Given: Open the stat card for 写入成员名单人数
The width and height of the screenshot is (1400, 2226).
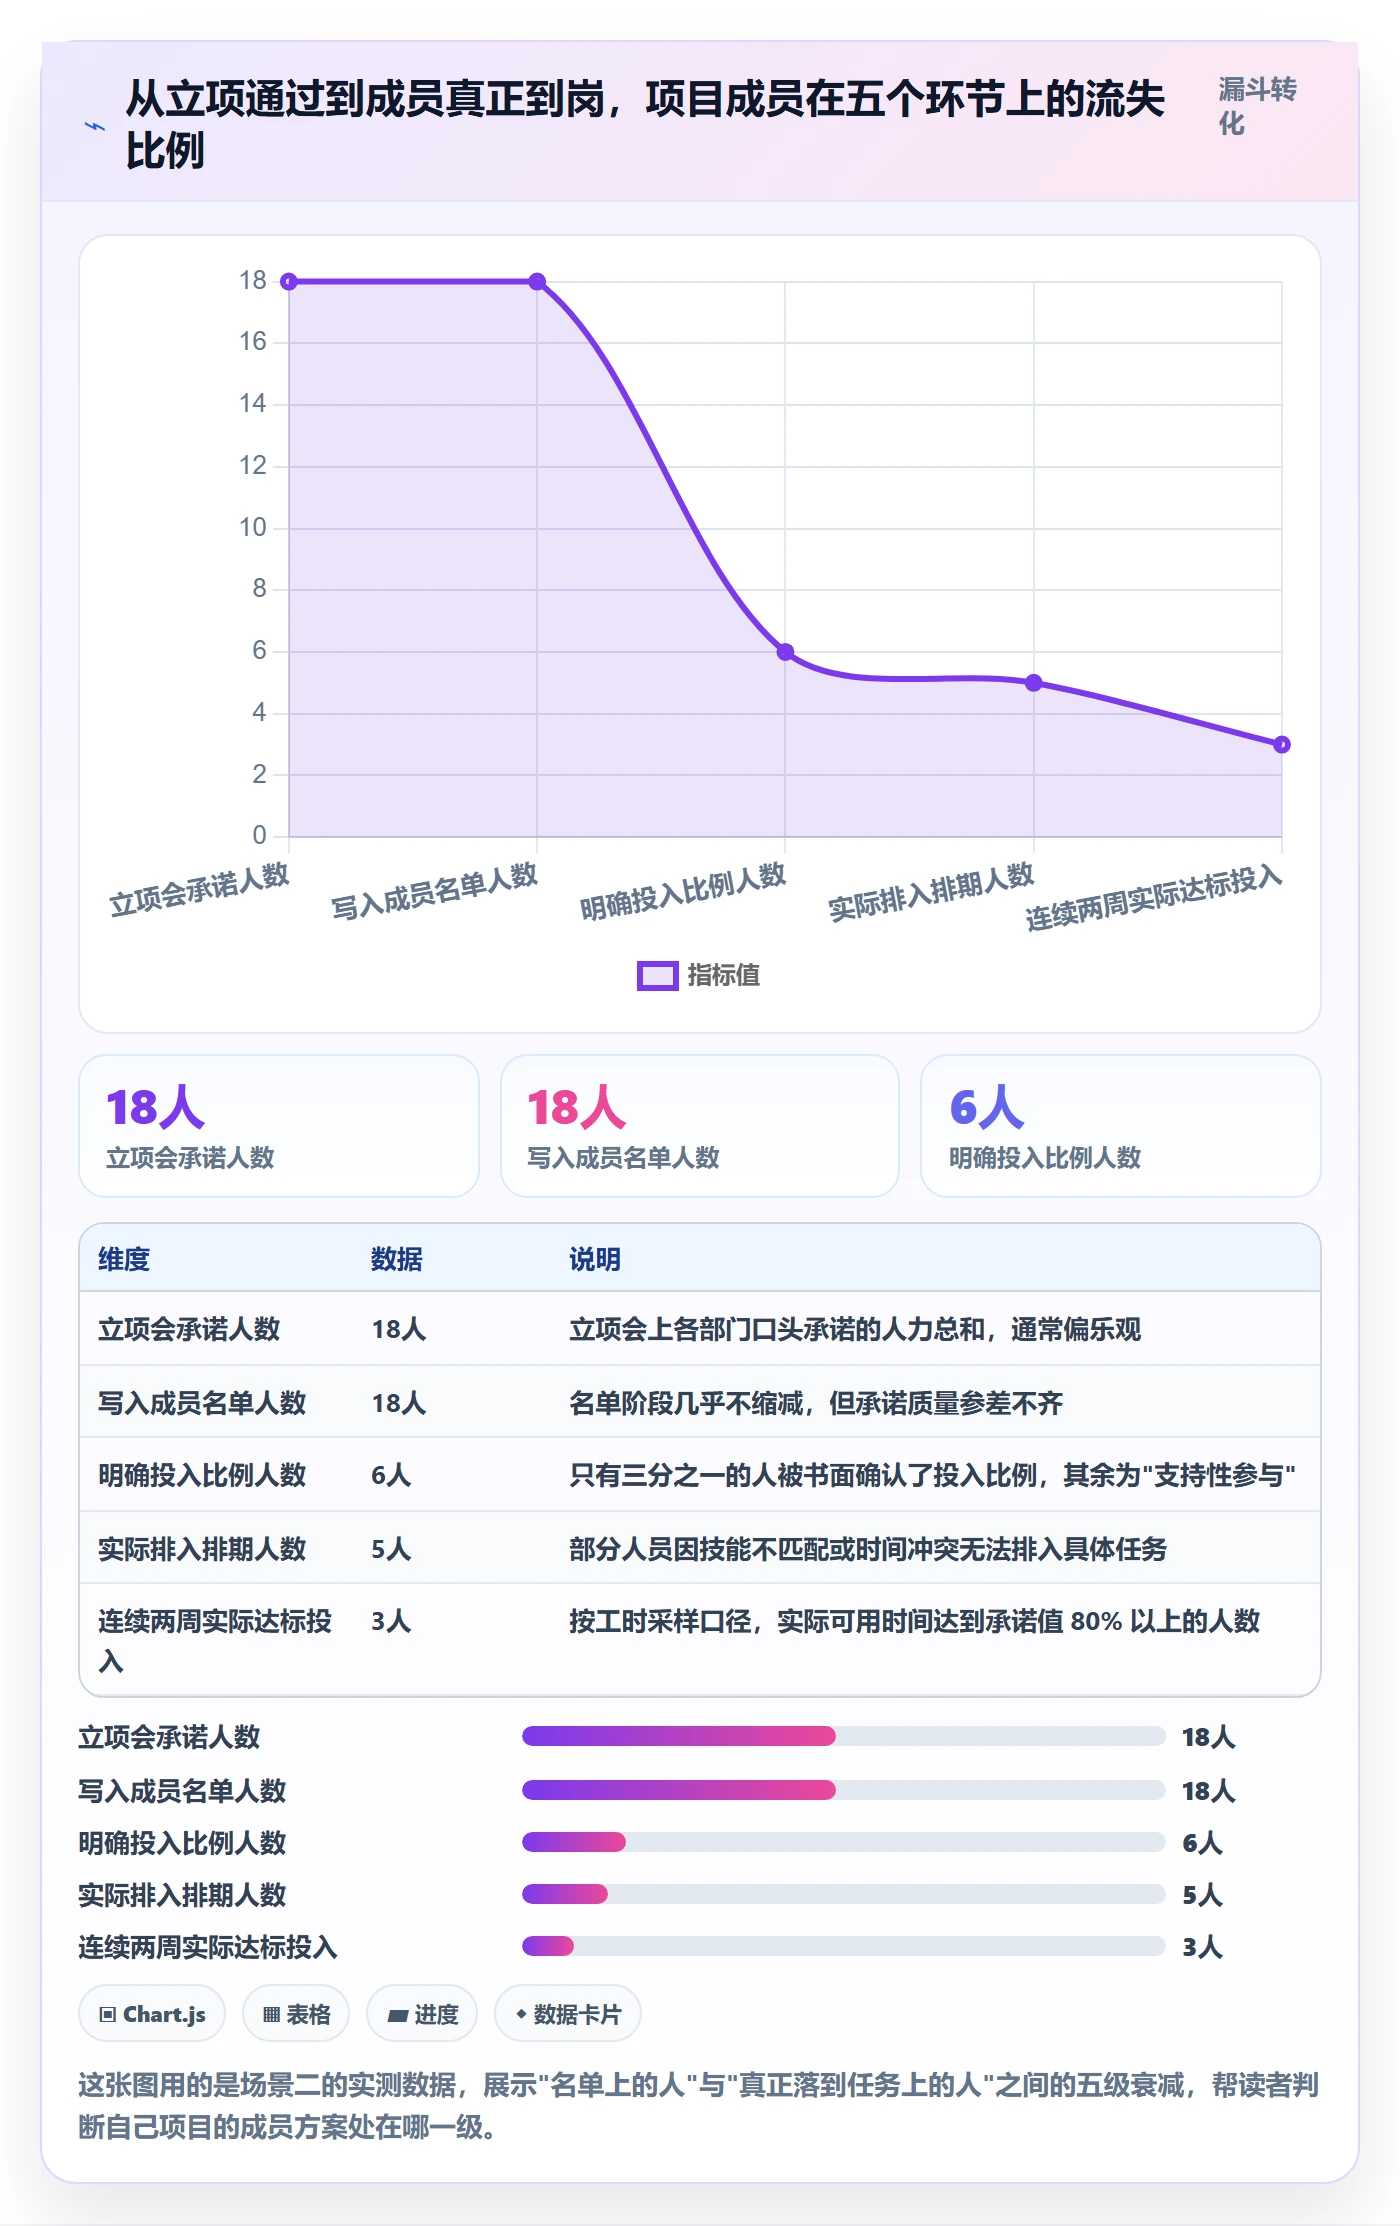Looking at the screenshot, I should click(x=700, y=1126).
